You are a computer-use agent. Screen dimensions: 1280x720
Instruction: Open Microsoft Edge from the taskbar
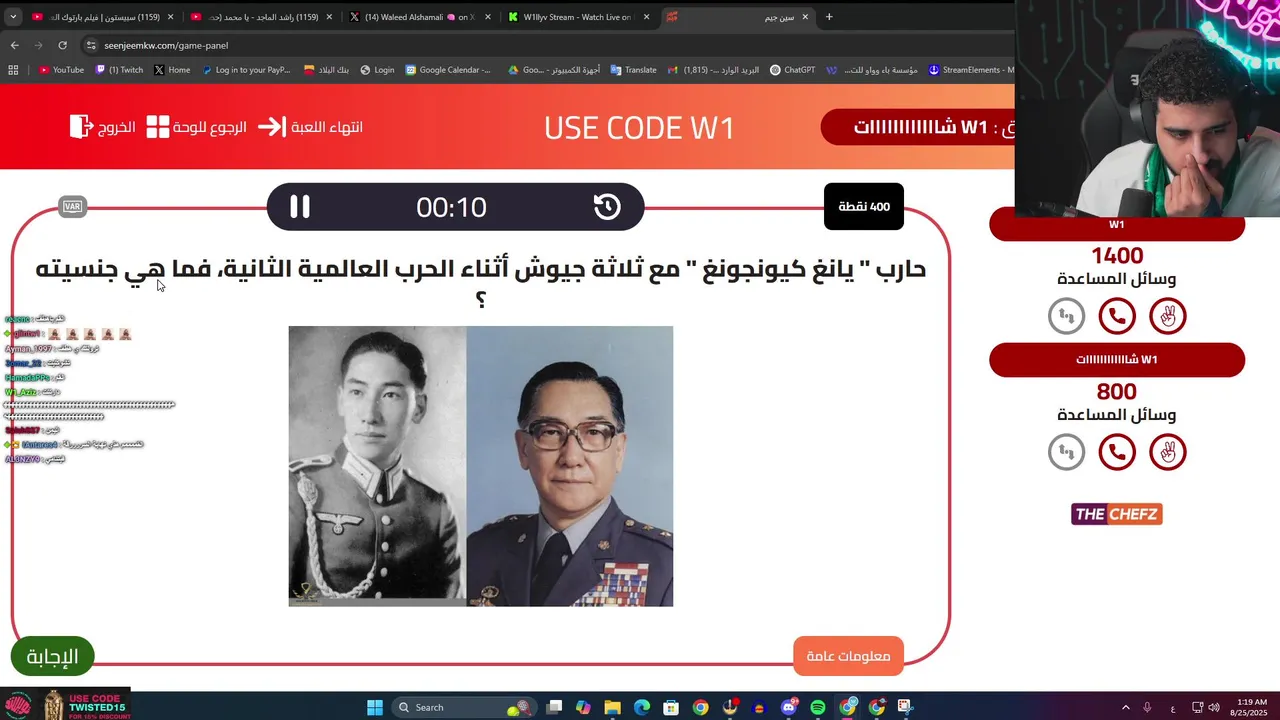coord(642,707)
